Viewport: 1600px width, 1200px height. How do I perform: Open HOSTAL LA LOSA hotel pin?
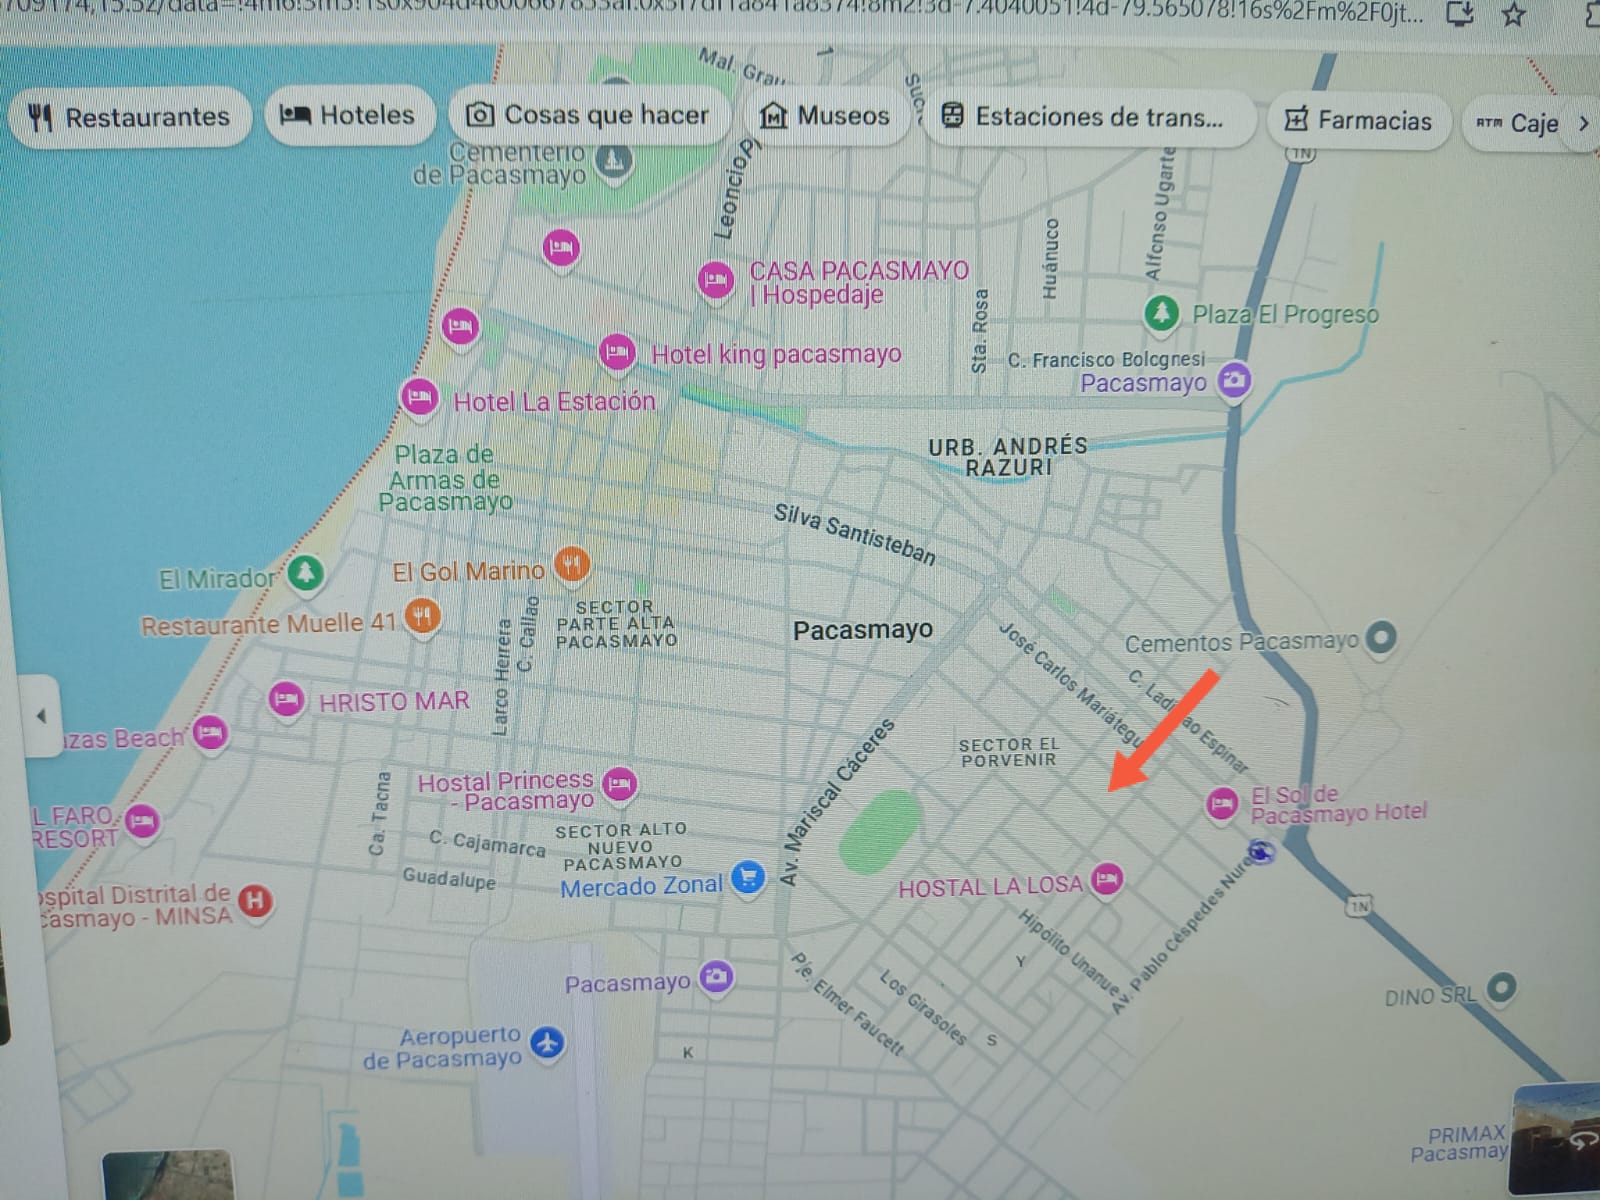1106,881
